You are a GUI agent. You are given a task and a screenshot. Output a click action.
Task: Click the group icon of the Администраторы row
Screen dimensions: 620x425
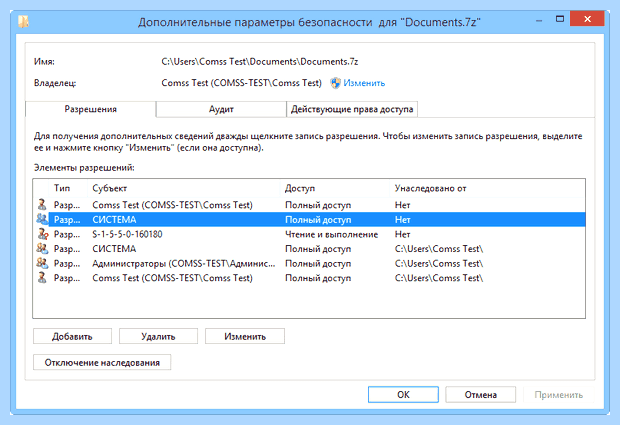click(x=42, y=263)
